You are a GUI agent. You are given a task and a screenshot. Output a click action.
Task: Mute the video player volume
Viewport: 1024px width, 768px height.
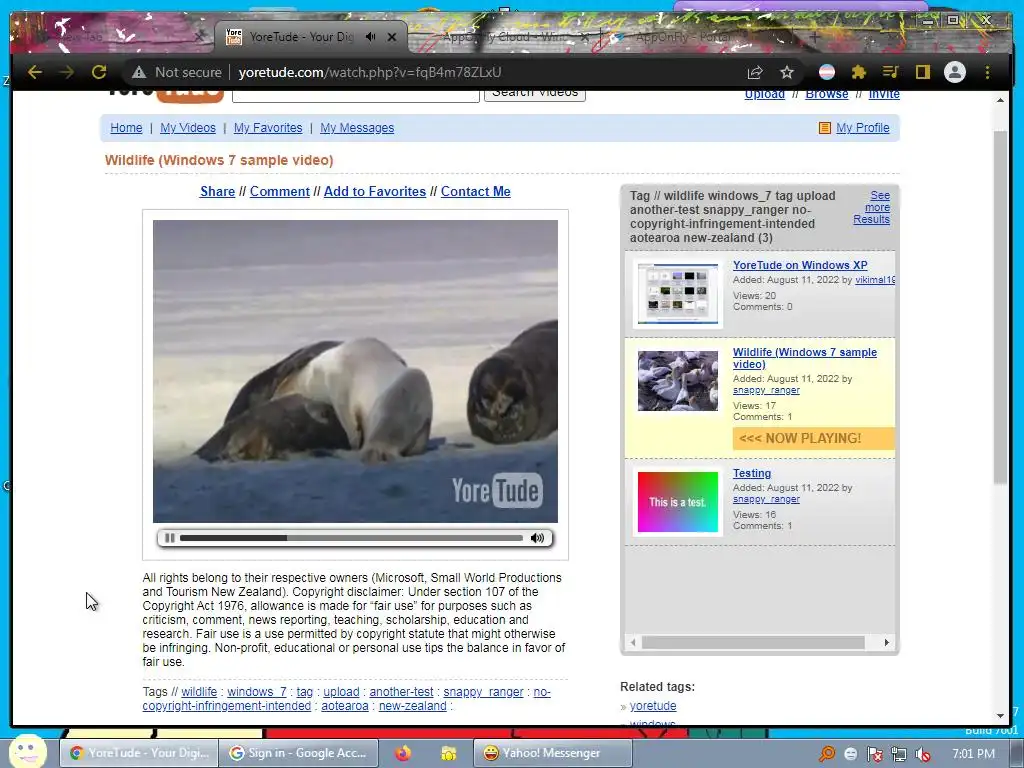tap(537, 538)
